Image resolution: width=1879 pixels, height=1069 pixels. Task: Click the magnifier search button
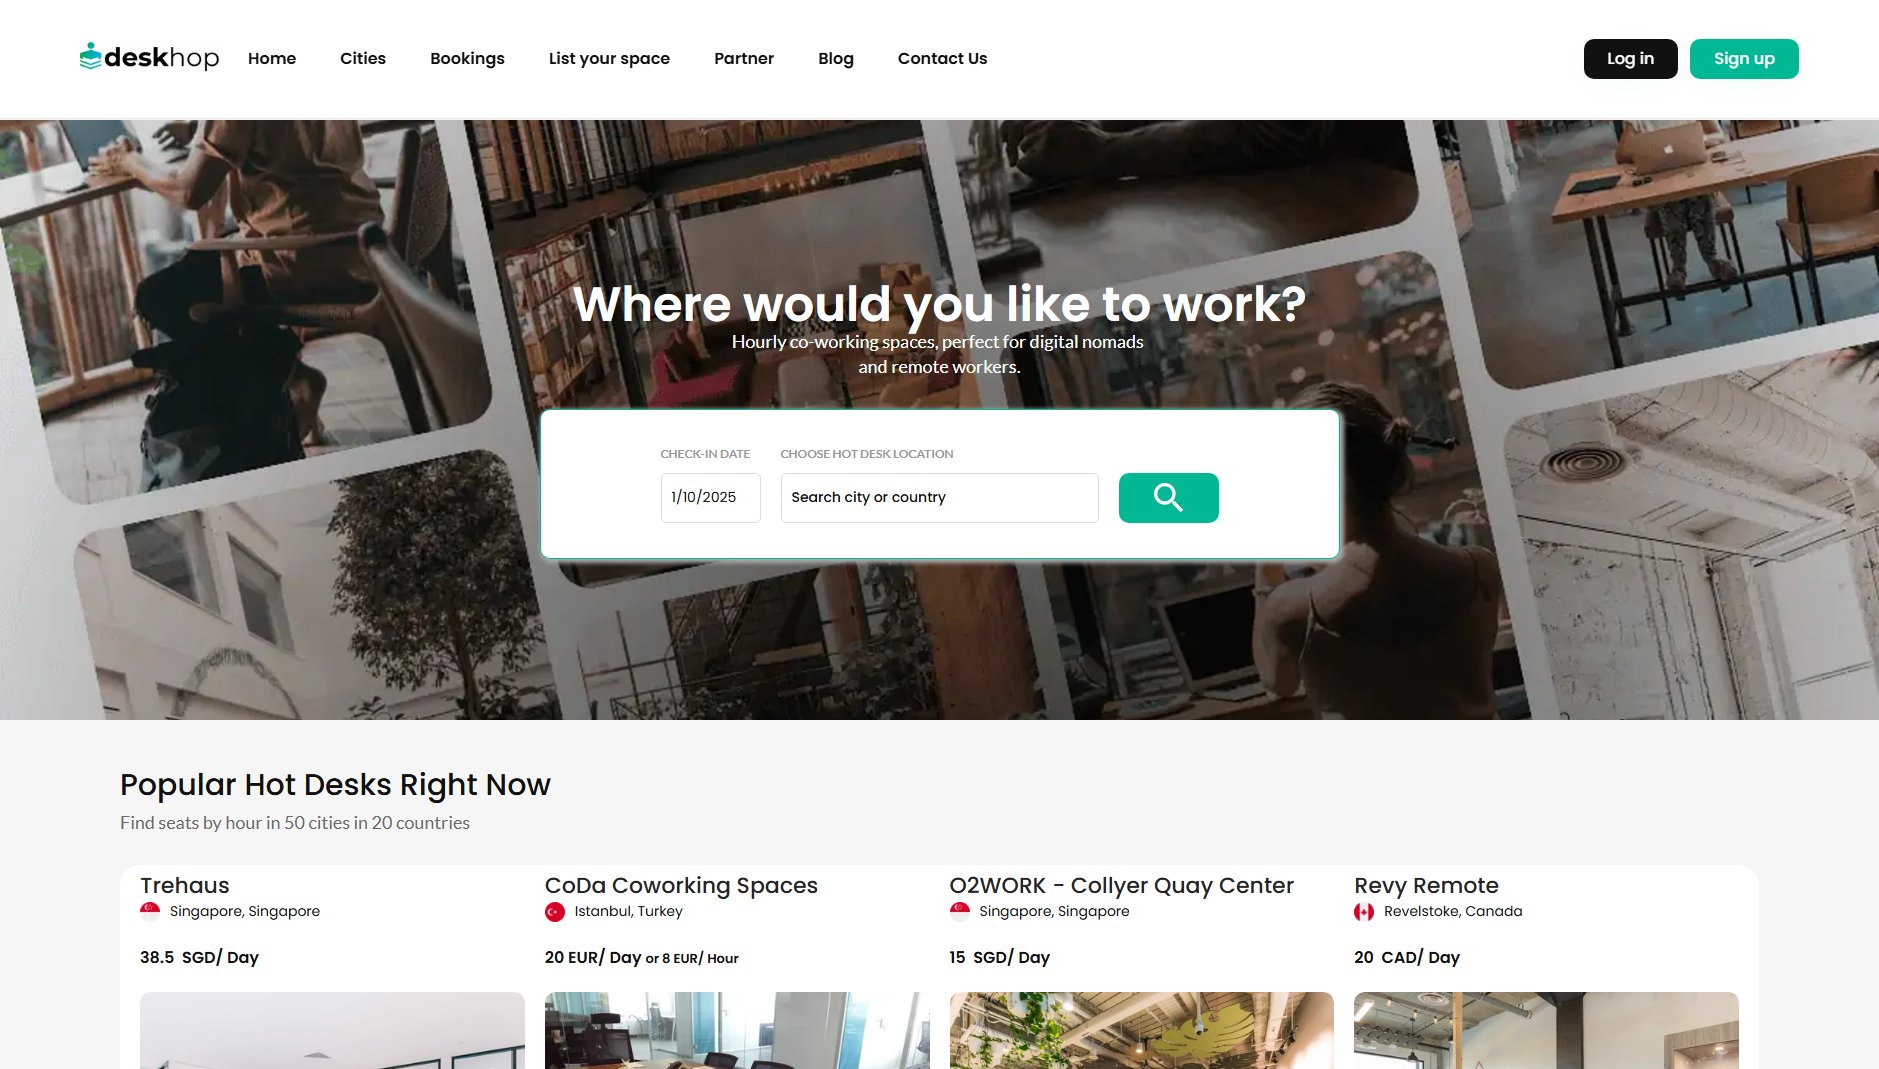pyautogui.click(x=1168, y=497)
